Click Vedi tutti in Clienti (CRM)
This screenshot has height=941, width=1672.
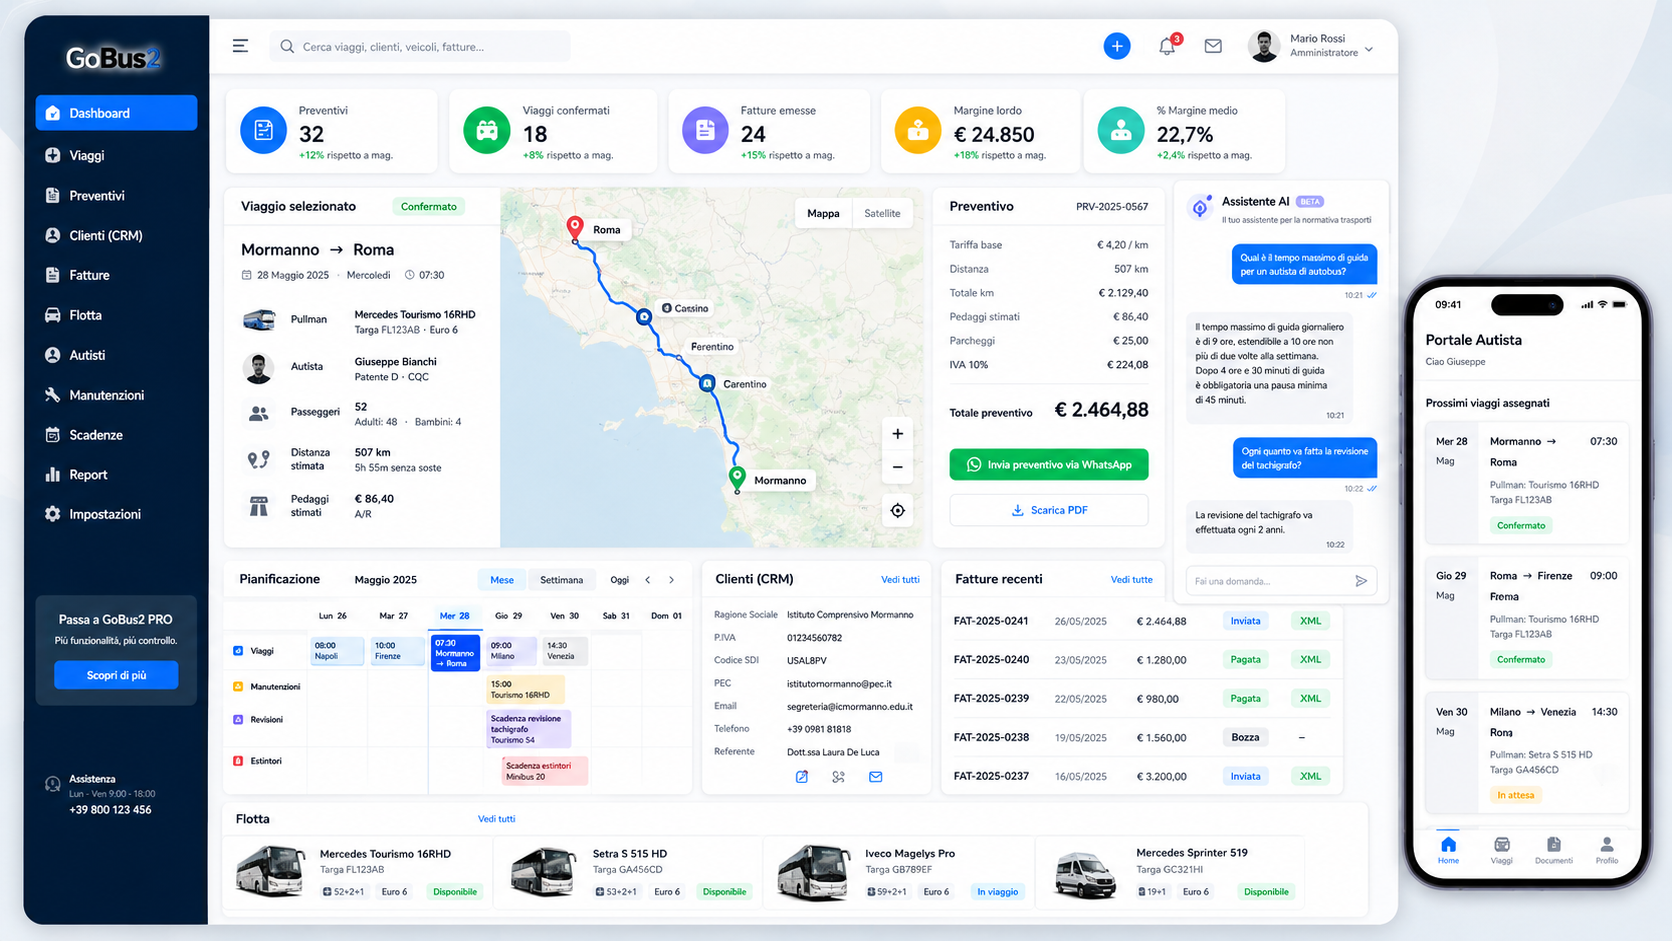(x=900, y=580)
